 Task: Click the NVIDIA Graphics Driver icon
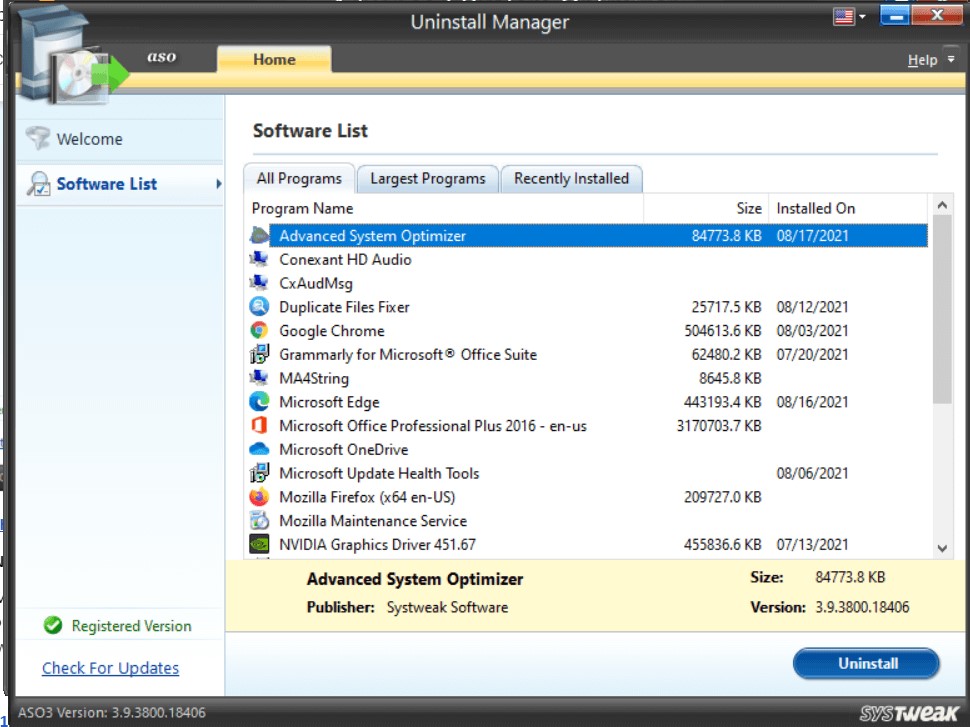(258, 544)
